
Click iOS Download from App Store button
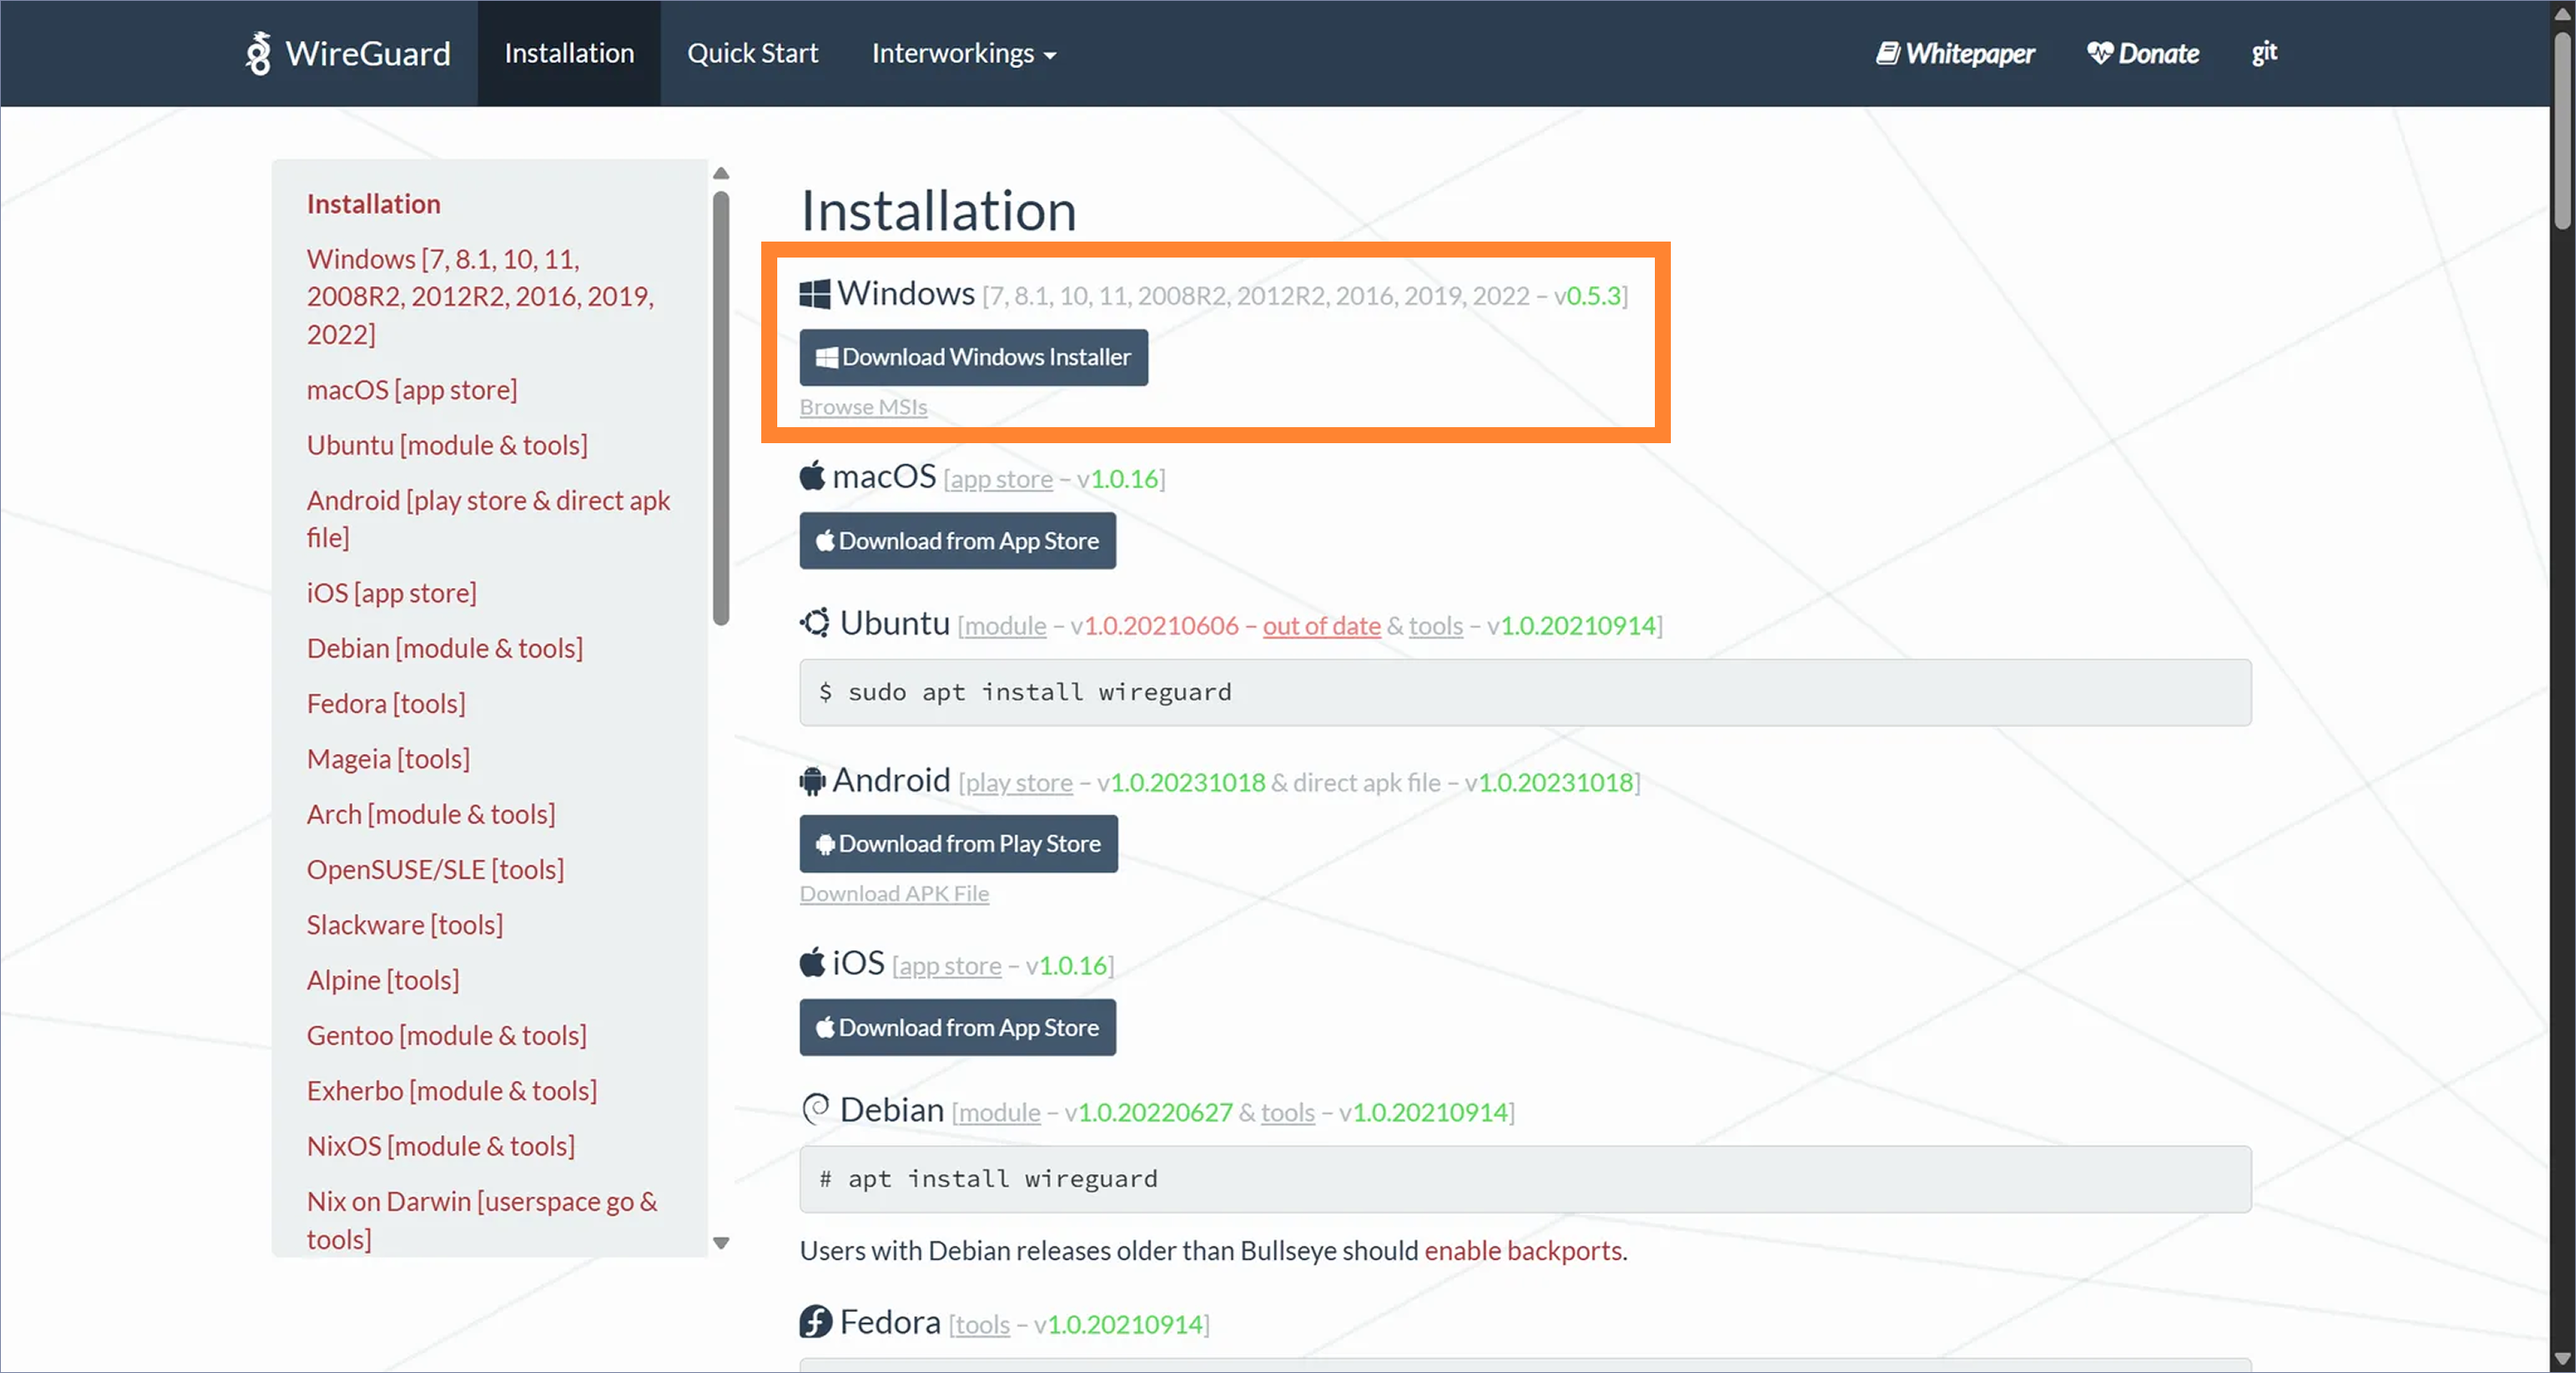click(958, 1027)
